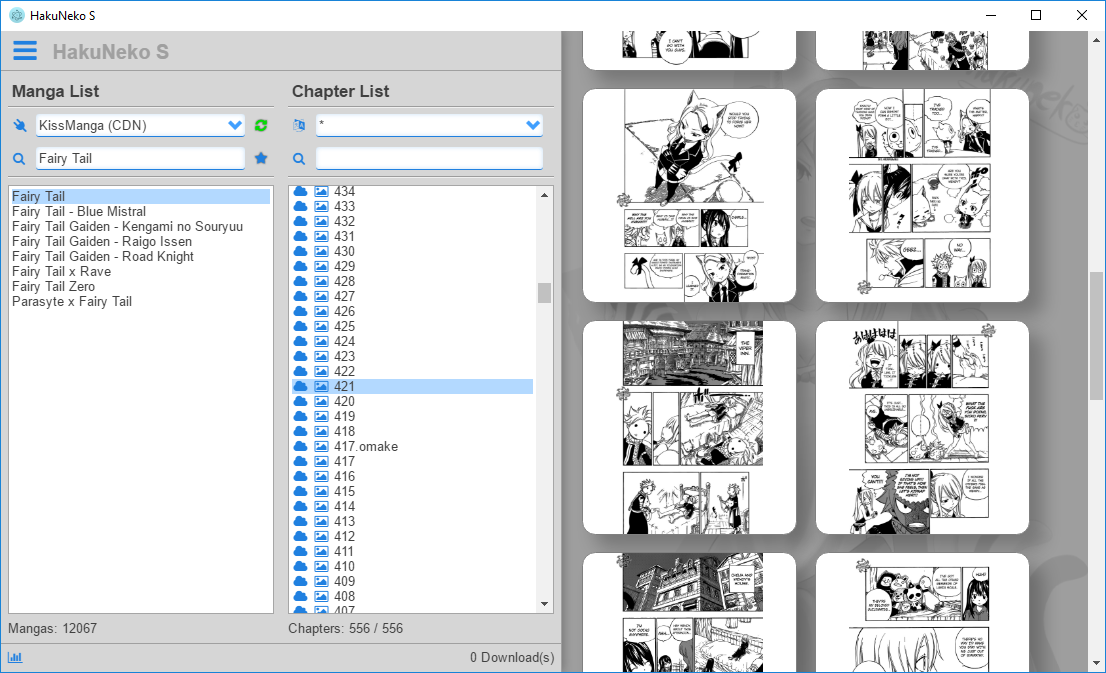Open download statistics via the bar chart icon

coord(14,657)
